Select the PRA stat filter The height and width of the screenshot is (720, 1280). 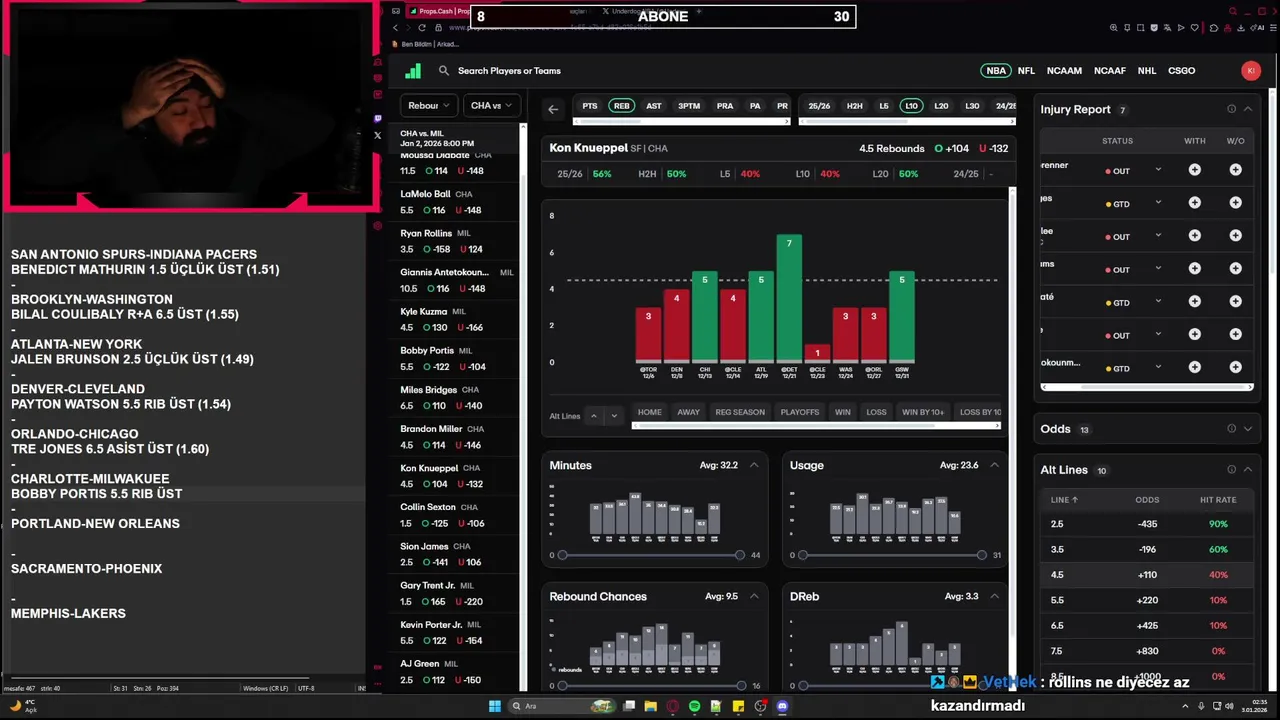click(725, 106)
